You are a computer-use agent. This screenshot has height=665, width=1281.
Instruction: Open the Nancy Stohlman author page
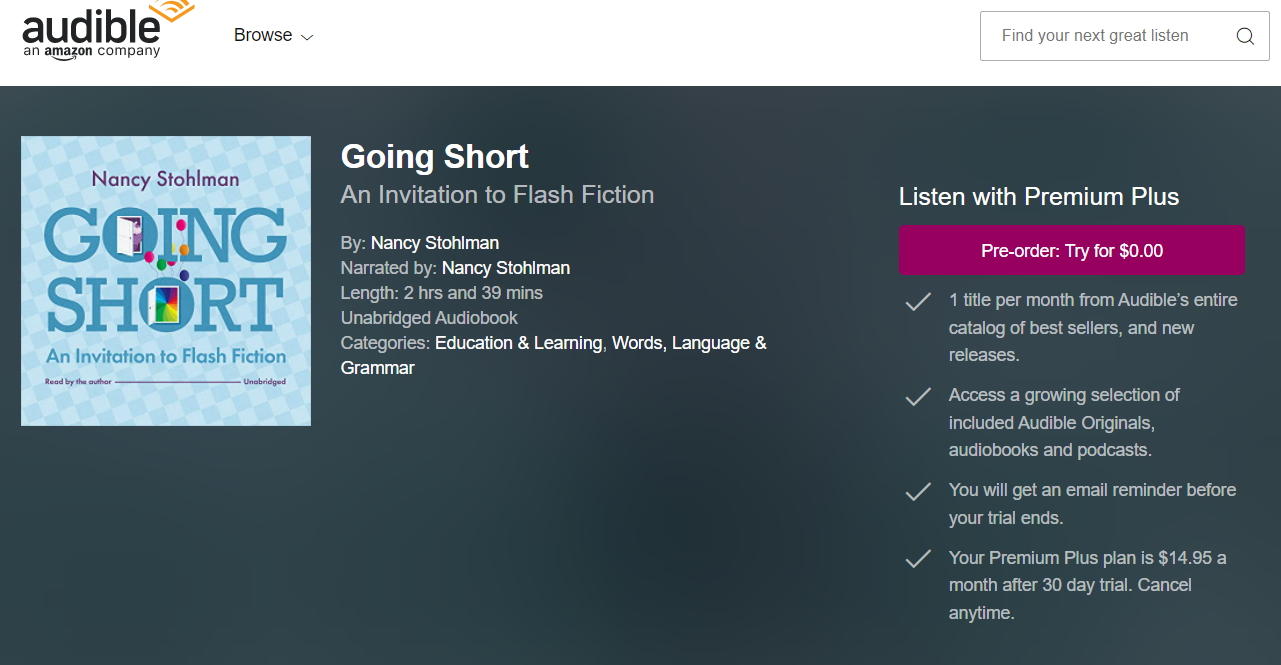click(x=434, y=242)
